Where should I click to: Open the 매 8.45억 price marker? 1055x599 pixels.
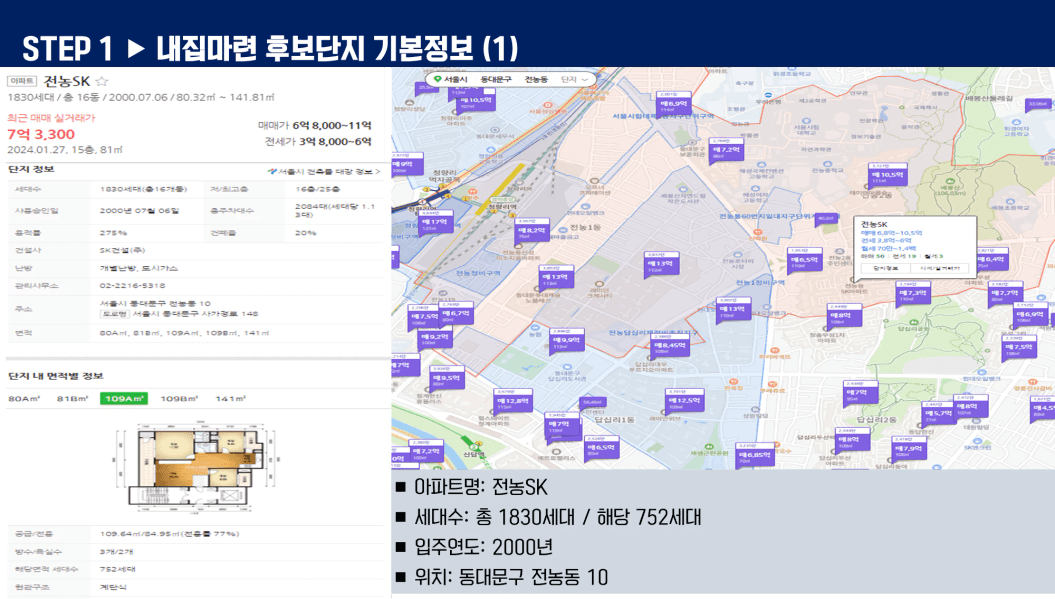(x=669, y=346)
